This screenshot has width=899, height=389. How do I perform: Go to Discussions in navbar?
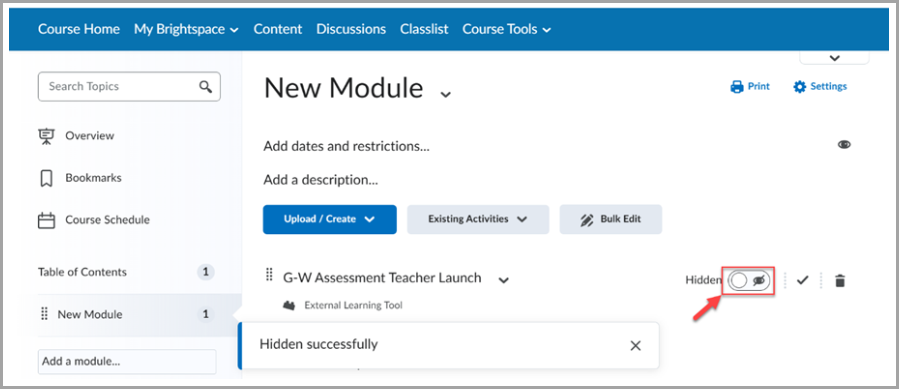[351, 29]
